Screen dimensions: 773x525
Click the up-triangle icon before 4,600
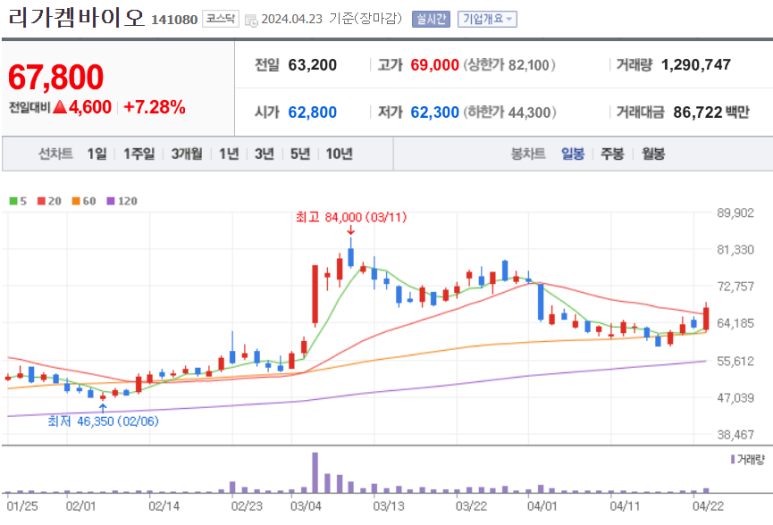tap(60, 106)
